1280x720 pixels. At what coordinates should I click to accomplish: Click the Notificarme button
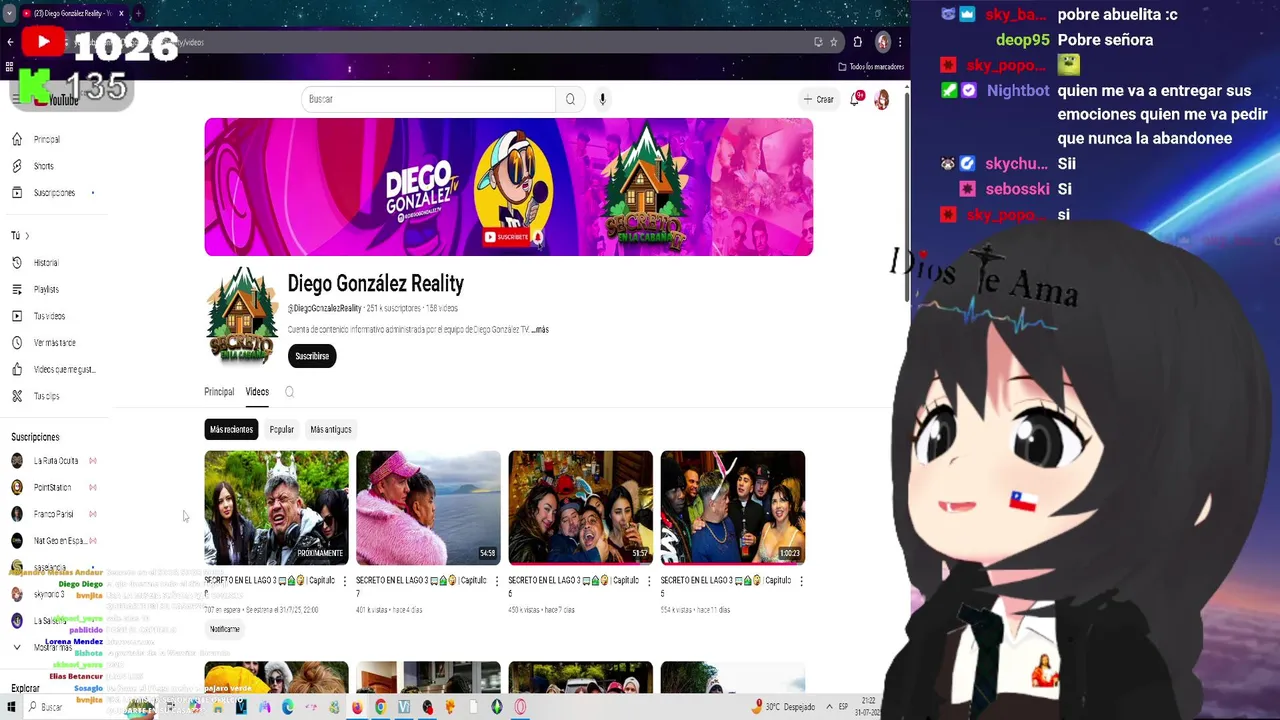(x=225, y=629)
